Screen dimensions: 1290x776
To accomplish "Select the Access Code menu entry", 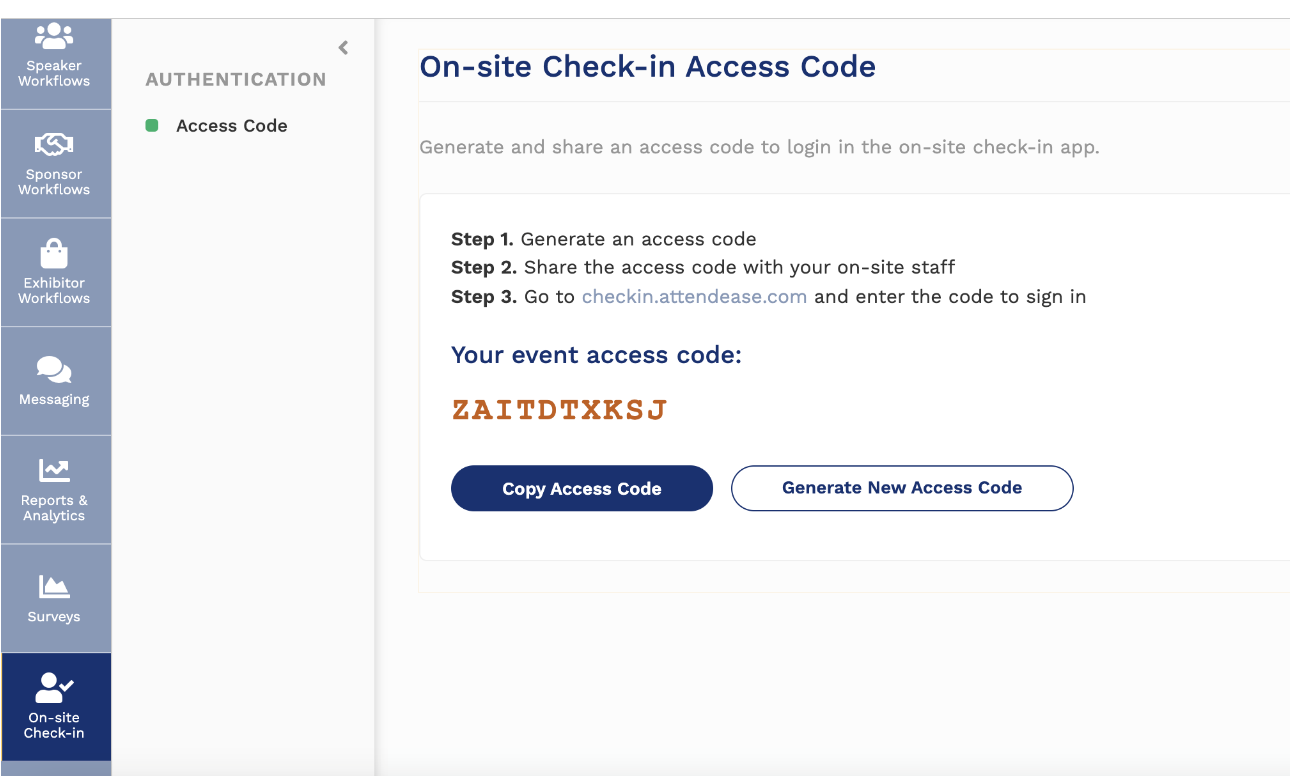I will tap(231, 125).
